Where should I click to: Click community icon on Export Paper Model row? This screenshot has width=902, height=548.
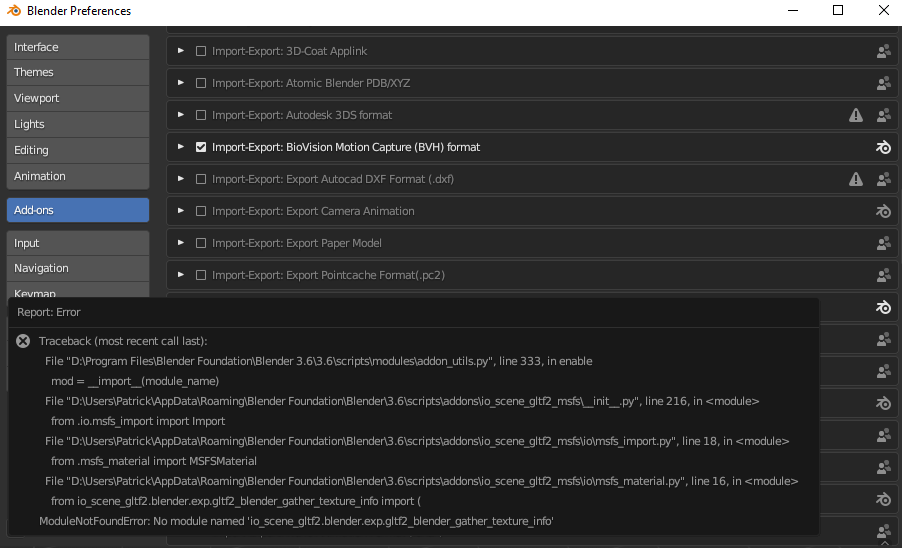(884, 243)
